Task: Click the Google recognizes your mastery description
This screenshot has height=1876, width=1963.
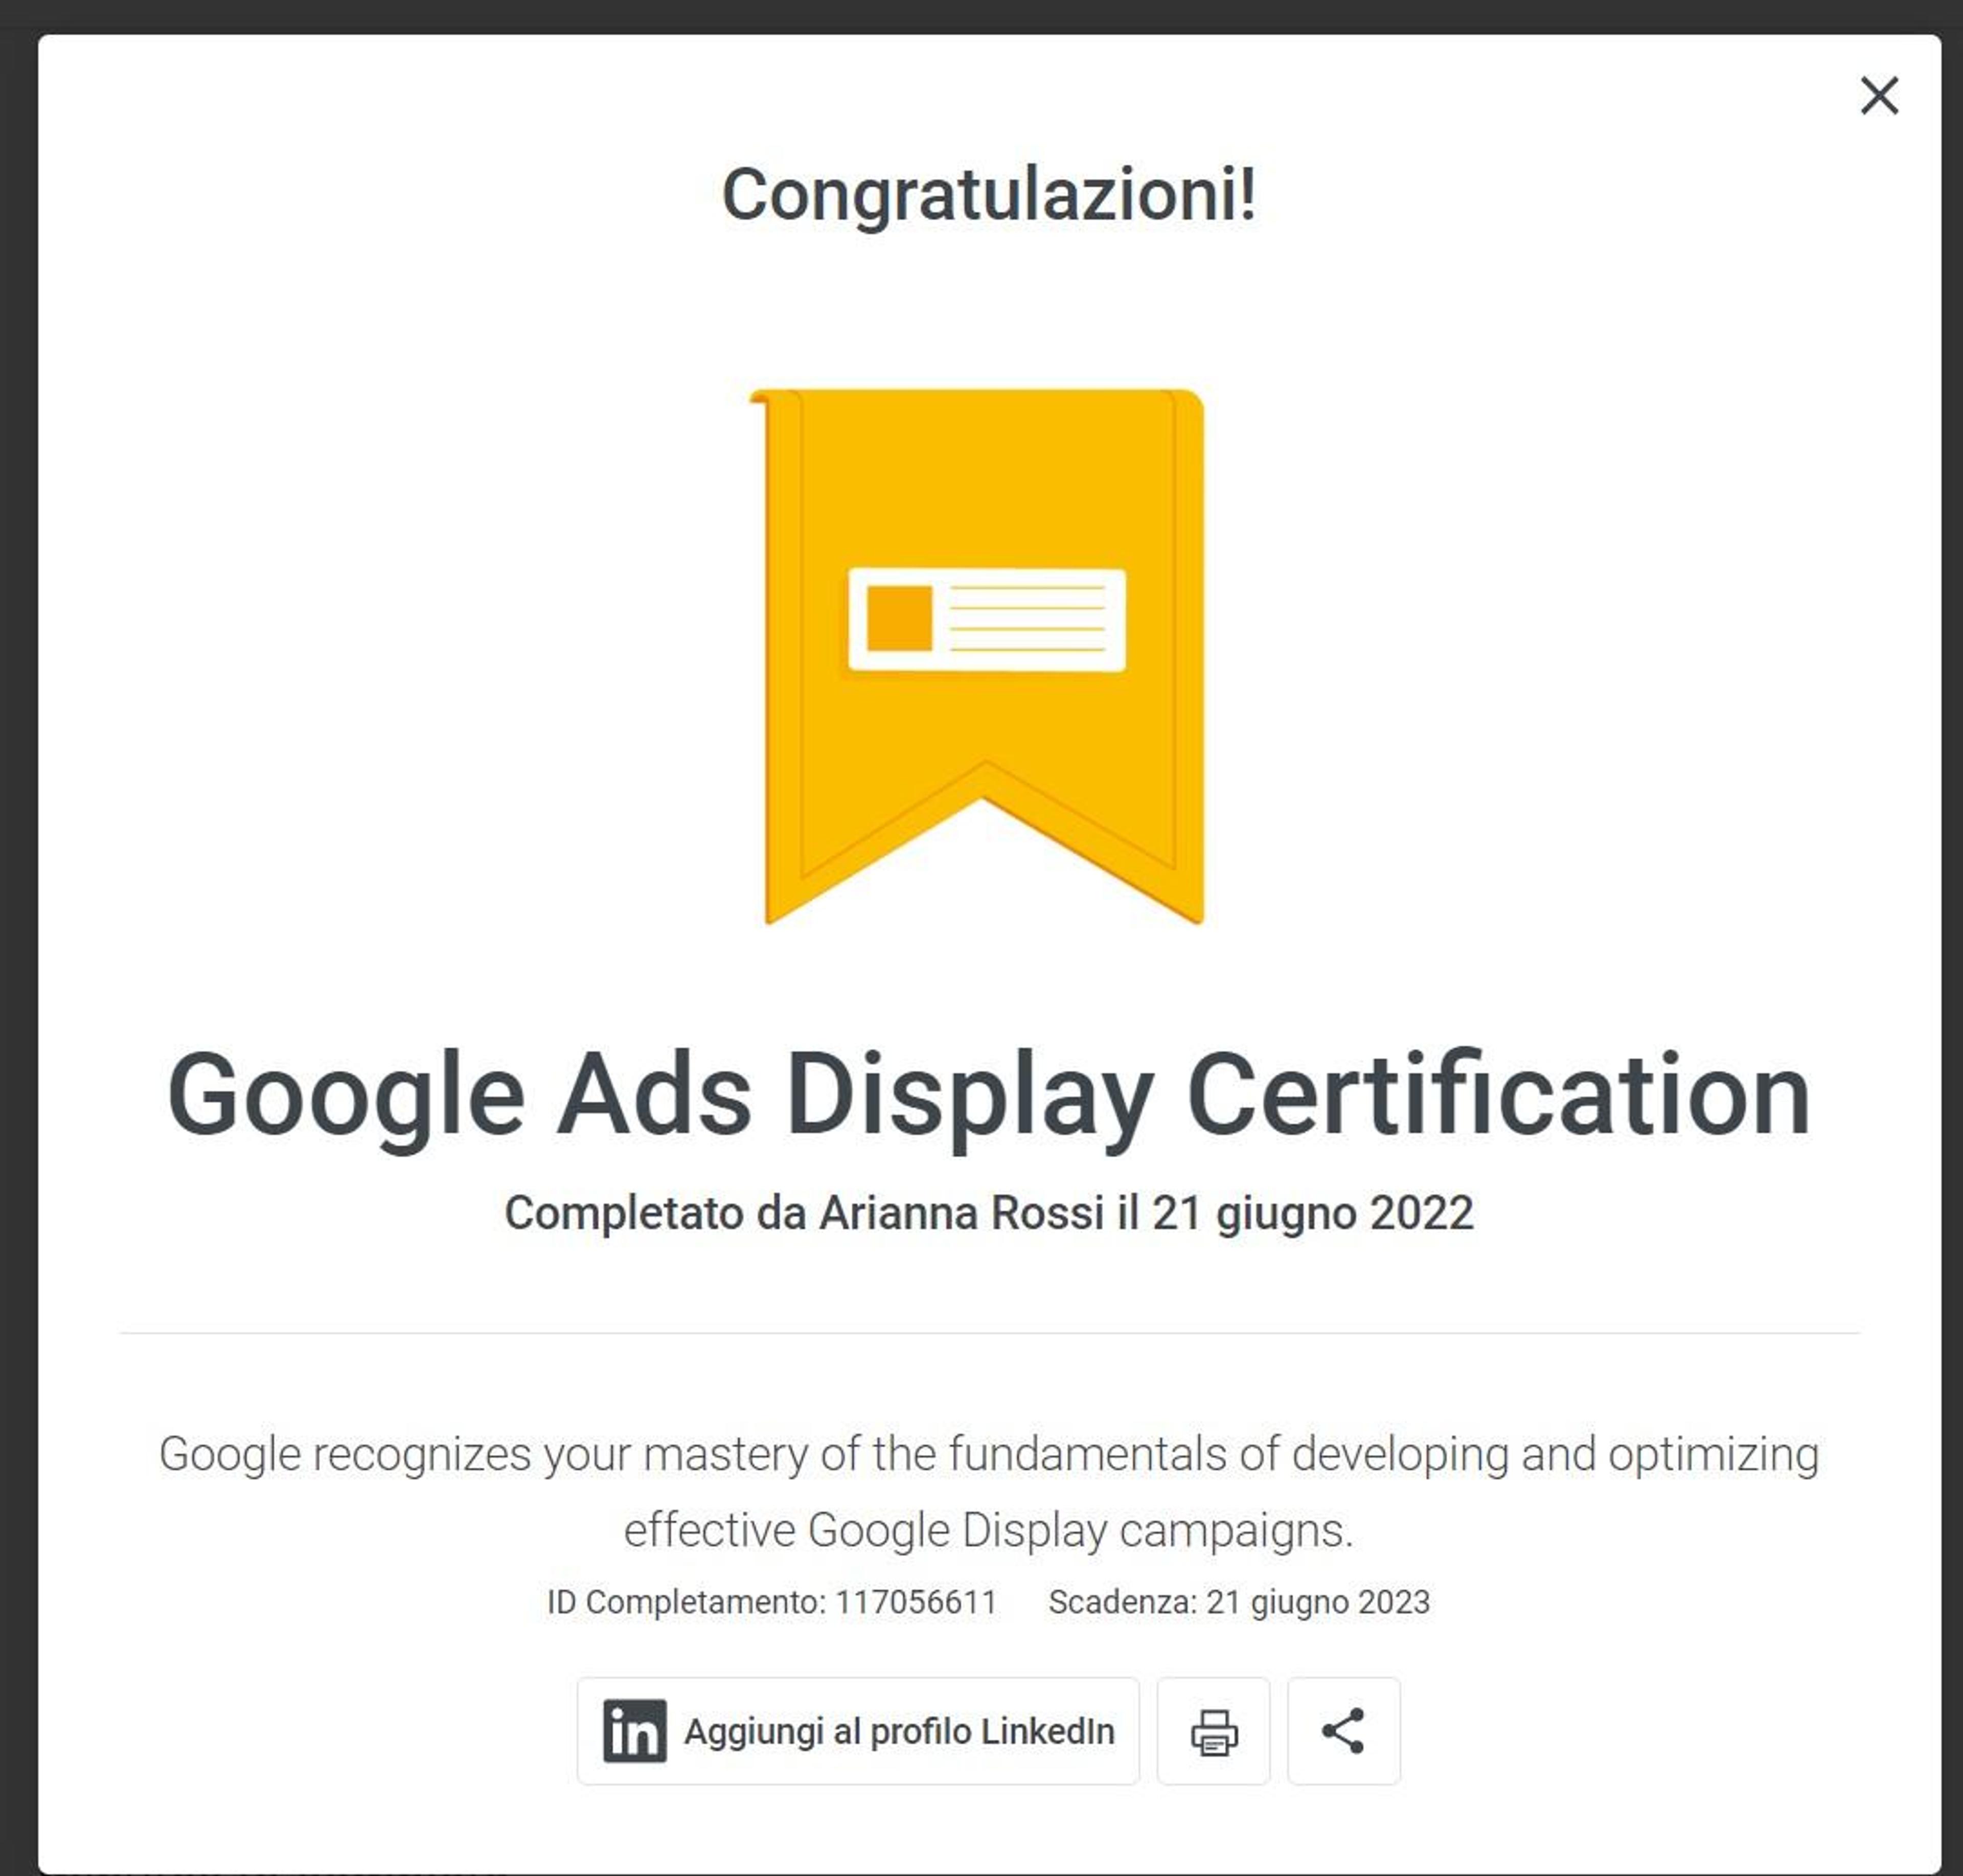Action: click(989, 1455)
